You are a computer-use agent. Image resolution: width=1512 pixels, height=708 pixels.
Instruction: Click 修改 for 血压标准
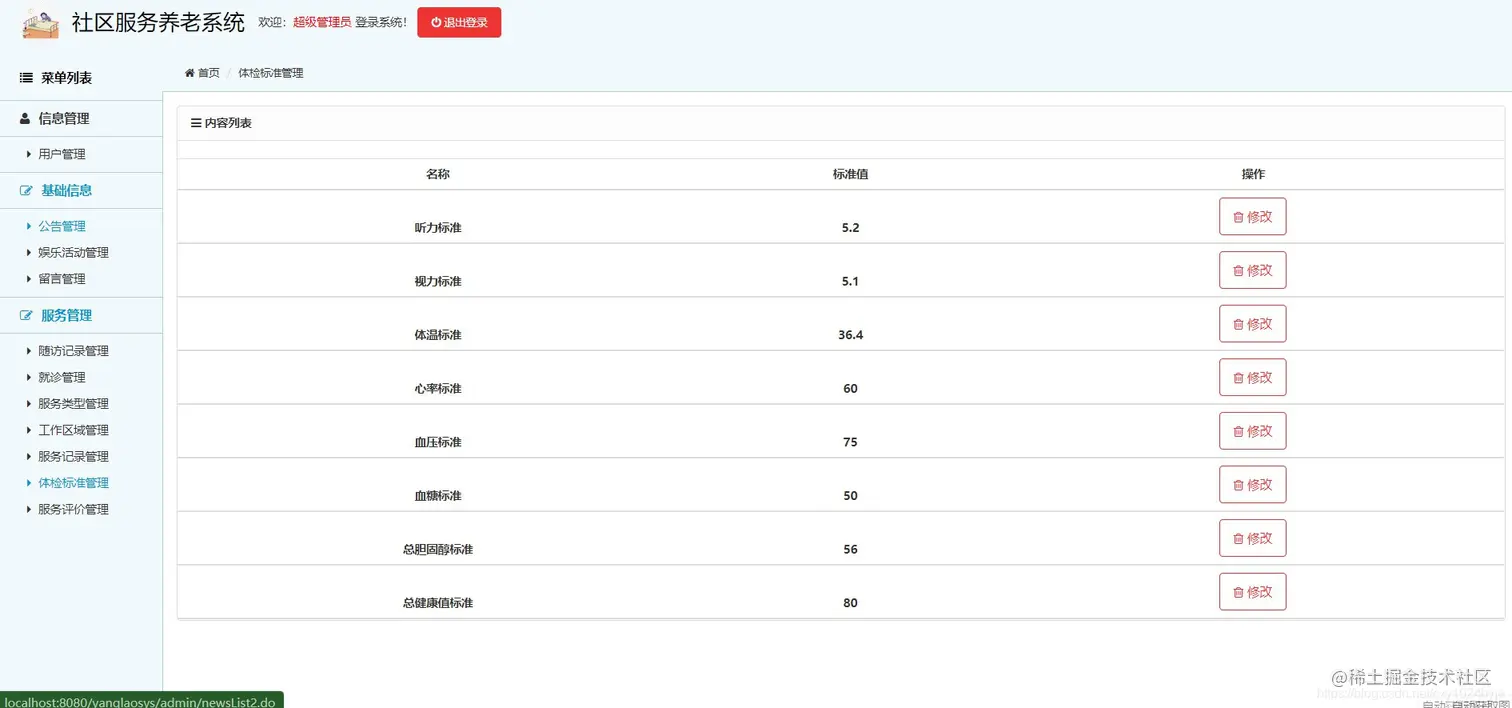pos(1252,431)
